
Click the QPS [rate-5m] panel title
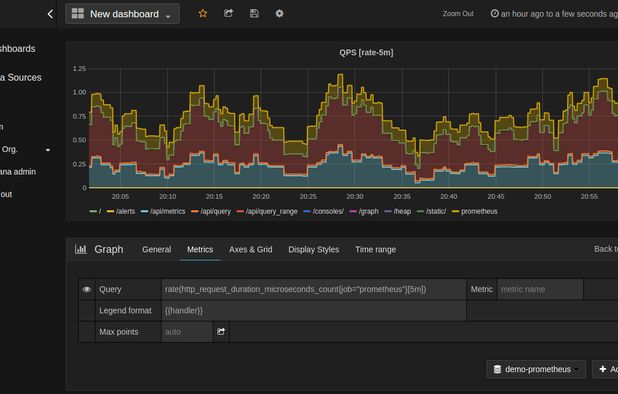click(x=366, y=52)
